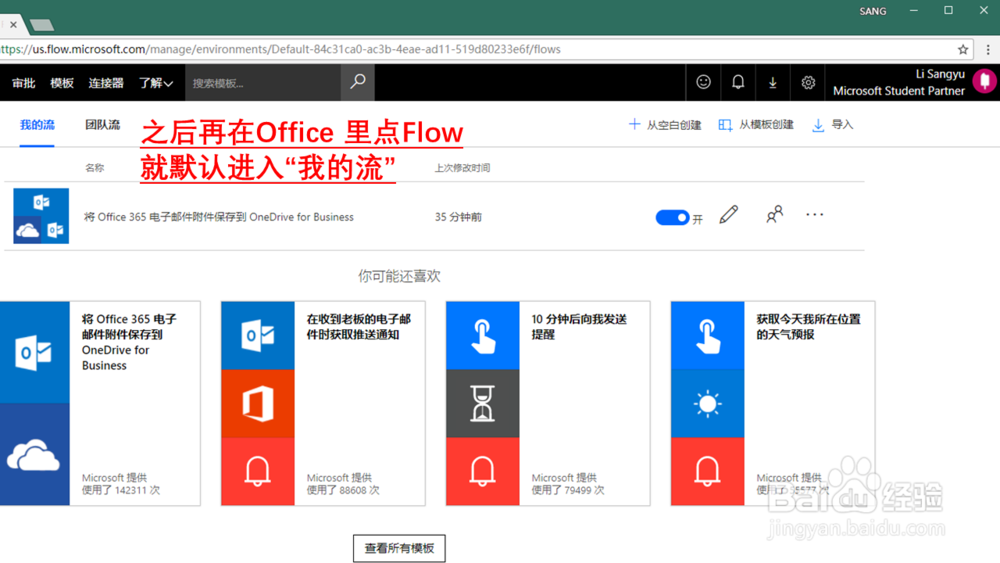Click 查看所有模板 button
This screenshot has height=563, width=1000.
[x=399, y=548]
